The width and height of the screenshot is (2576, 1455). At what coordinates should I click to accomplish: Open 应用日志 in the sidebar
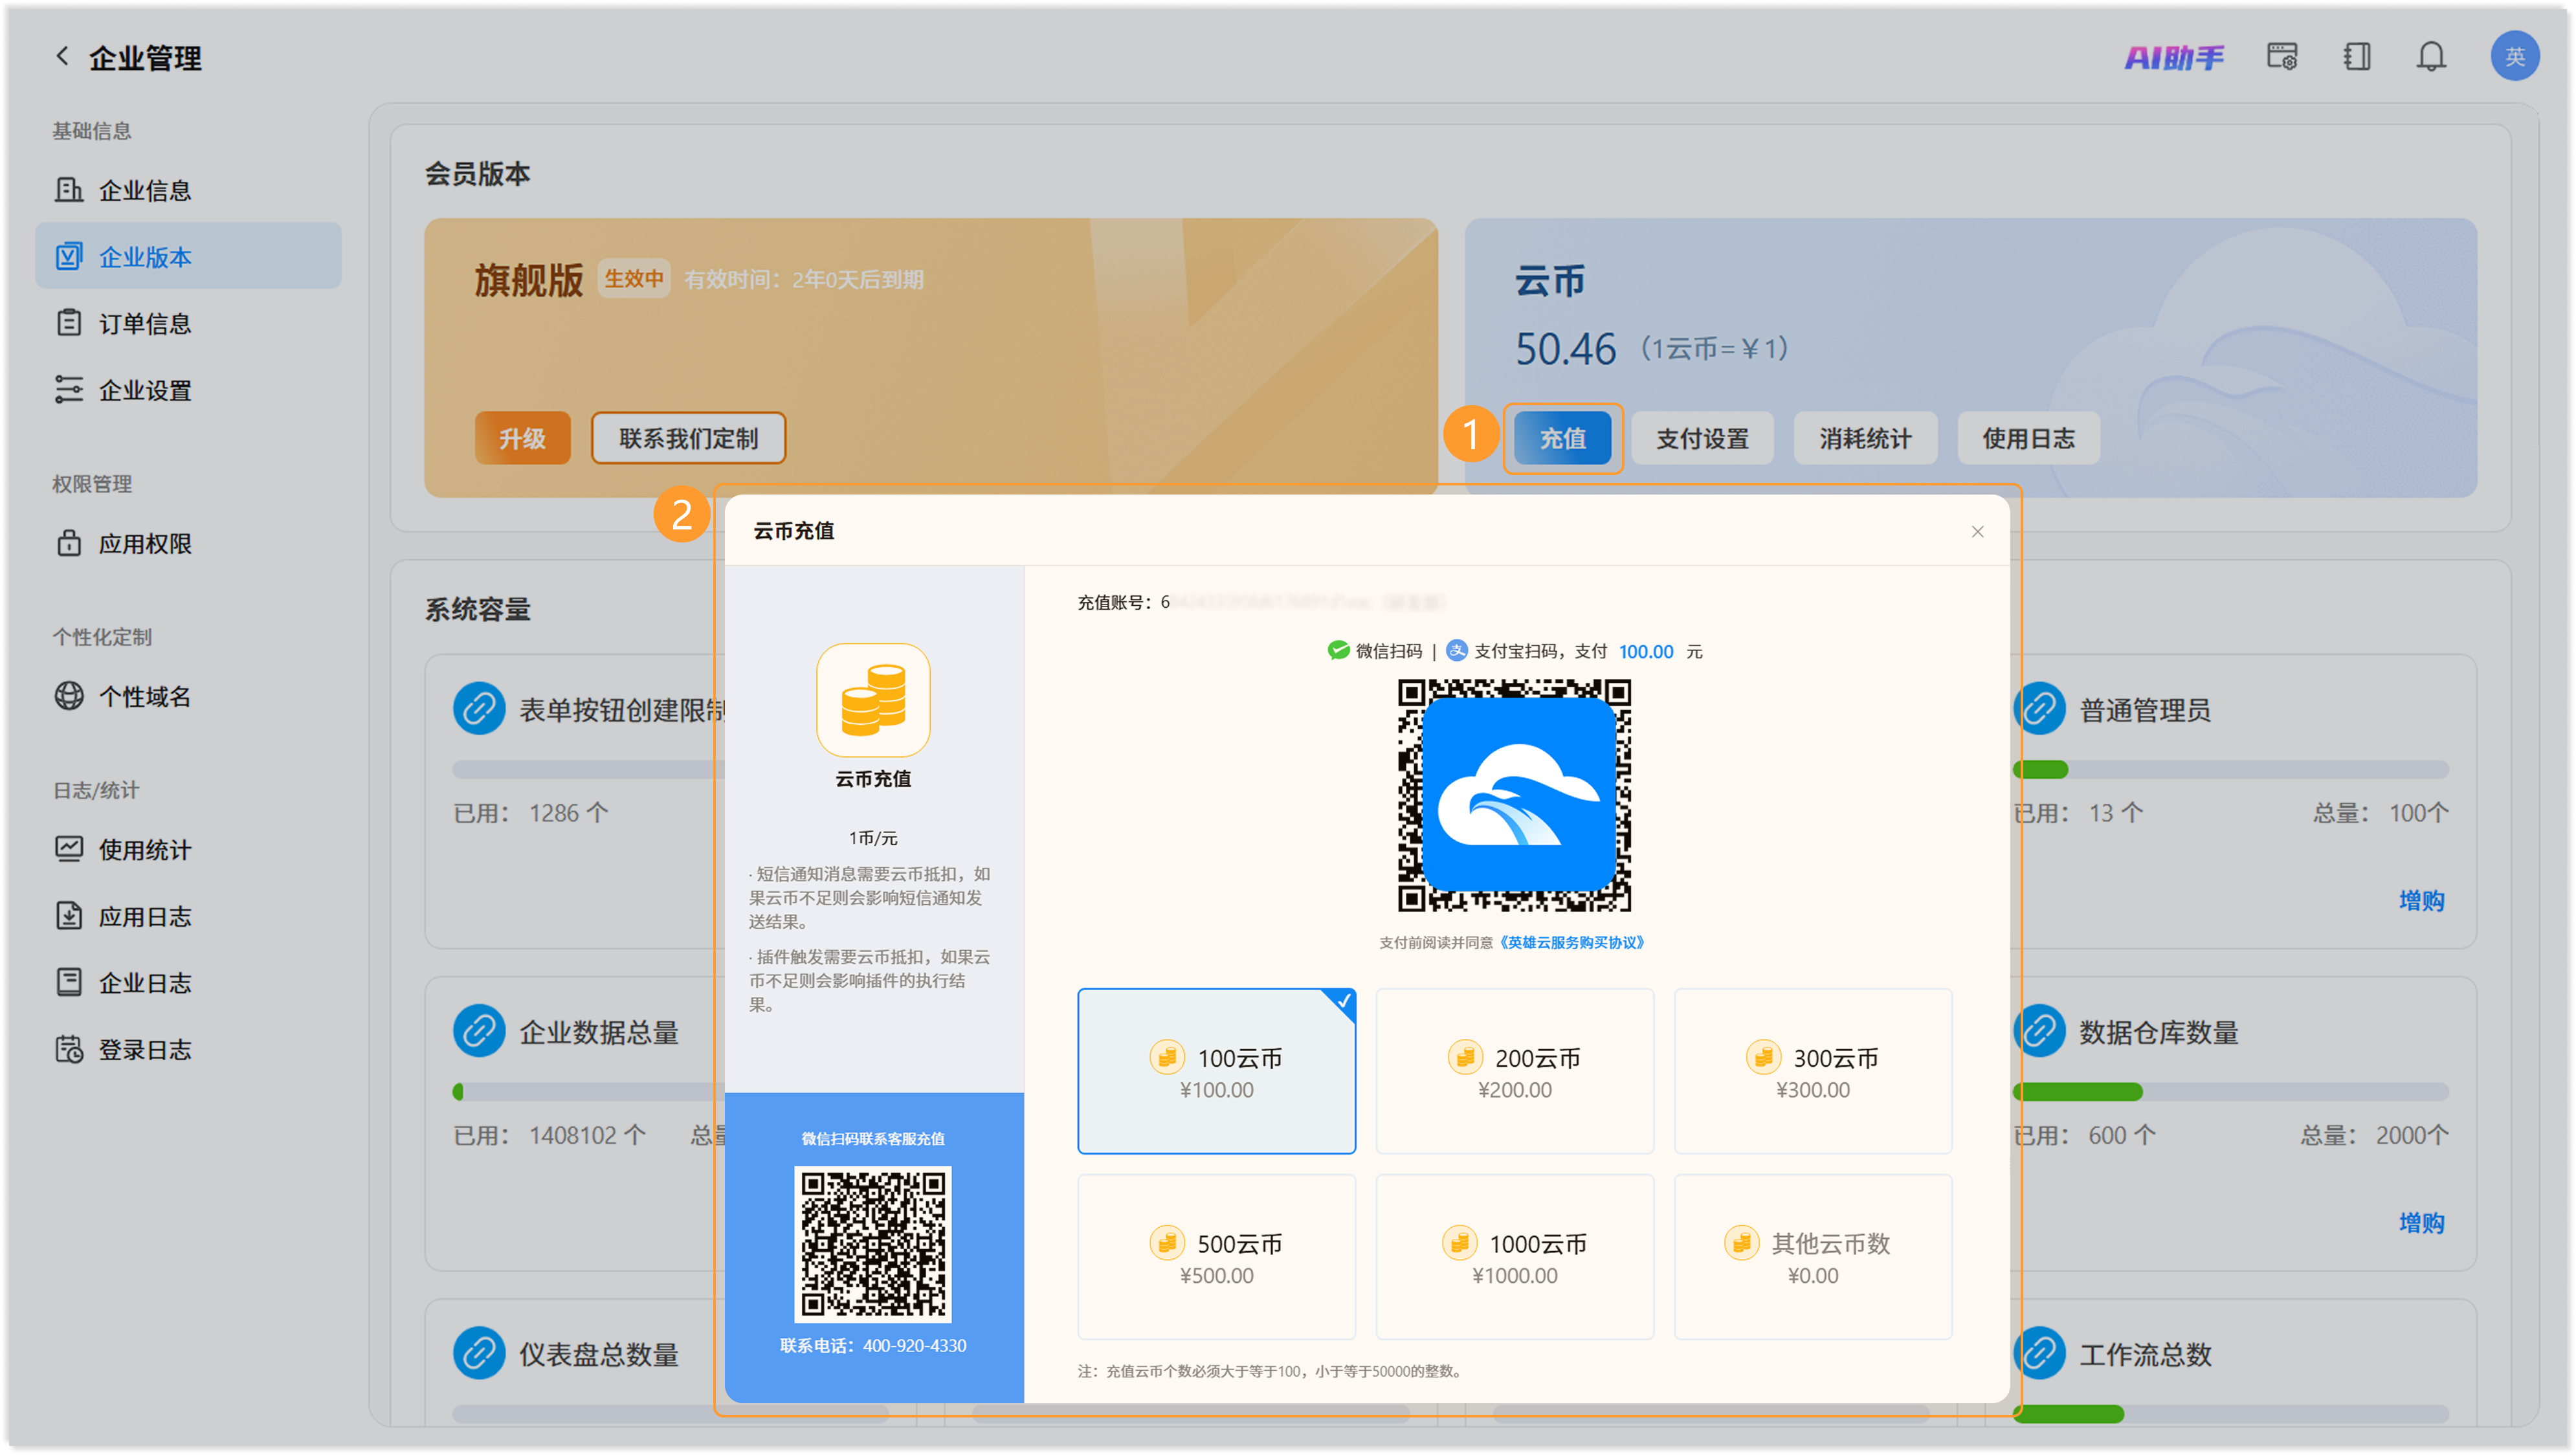[188, 916]
